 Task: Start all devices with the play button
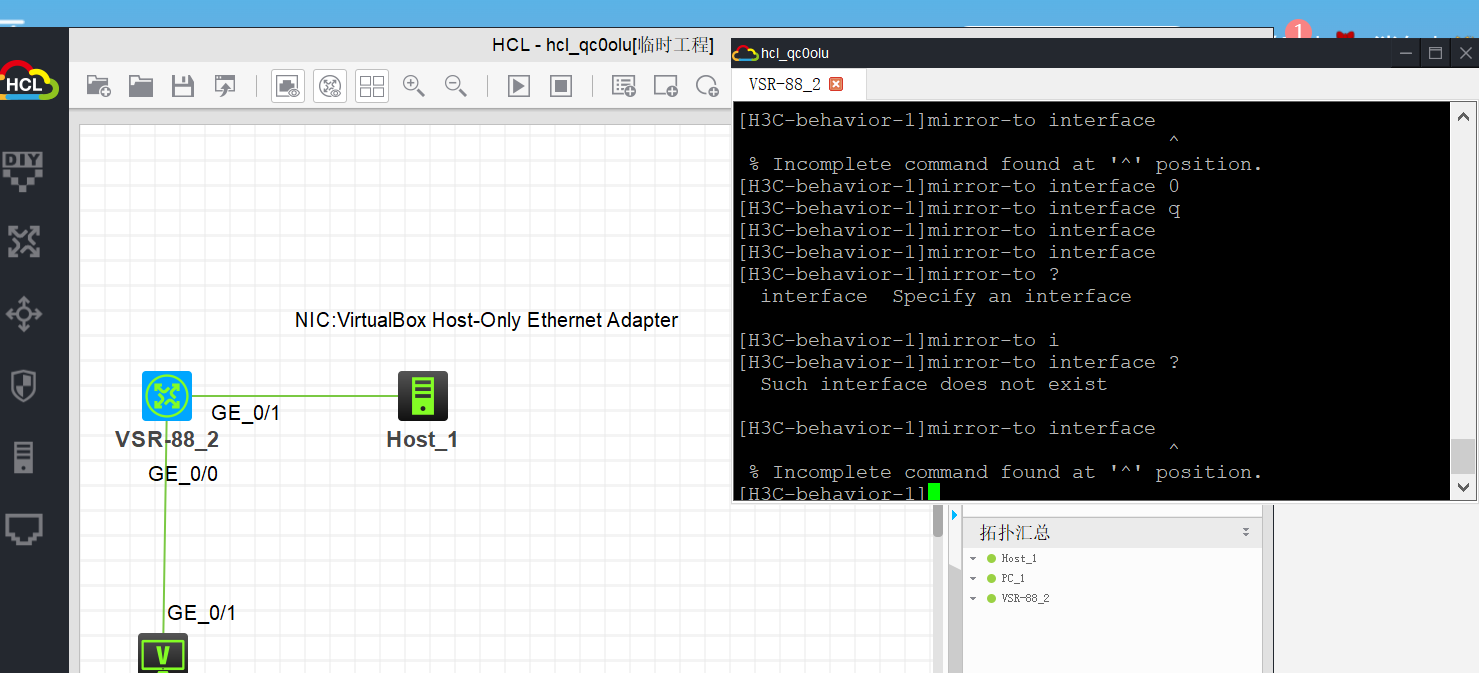519,86
